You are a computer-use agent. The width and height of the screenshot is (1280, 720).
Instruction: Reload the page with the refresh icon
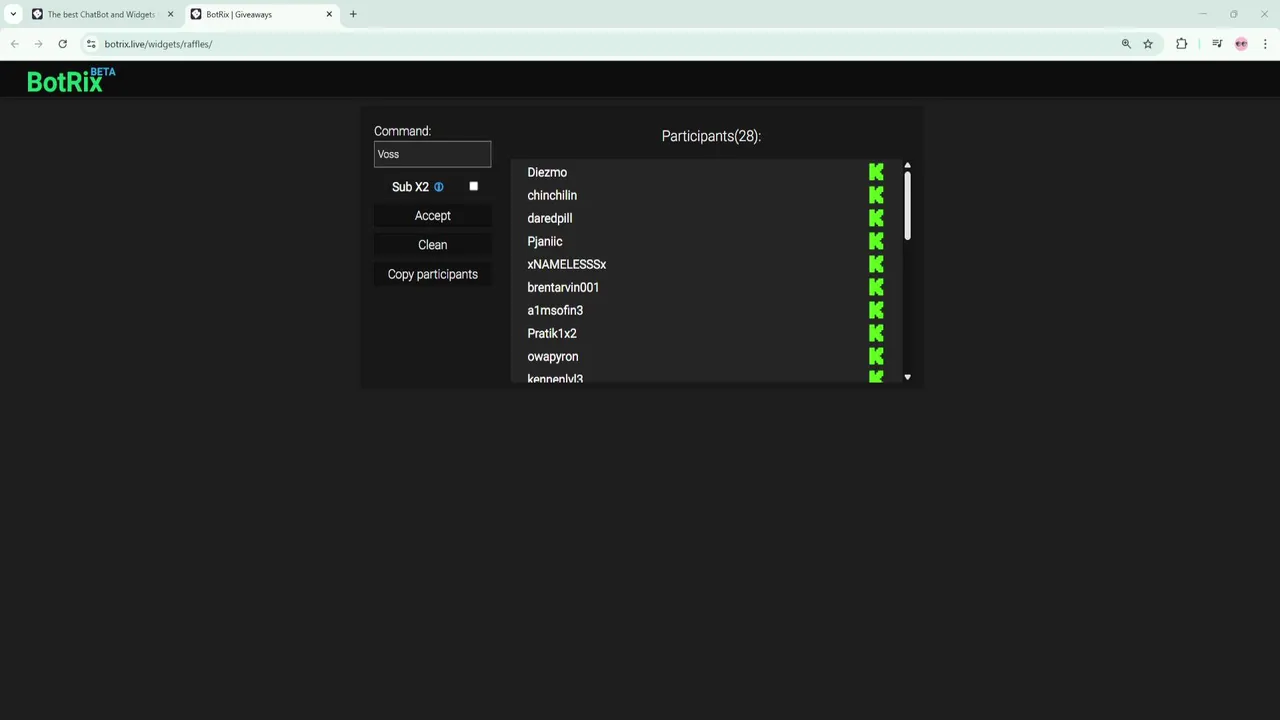tap(62, 44)
